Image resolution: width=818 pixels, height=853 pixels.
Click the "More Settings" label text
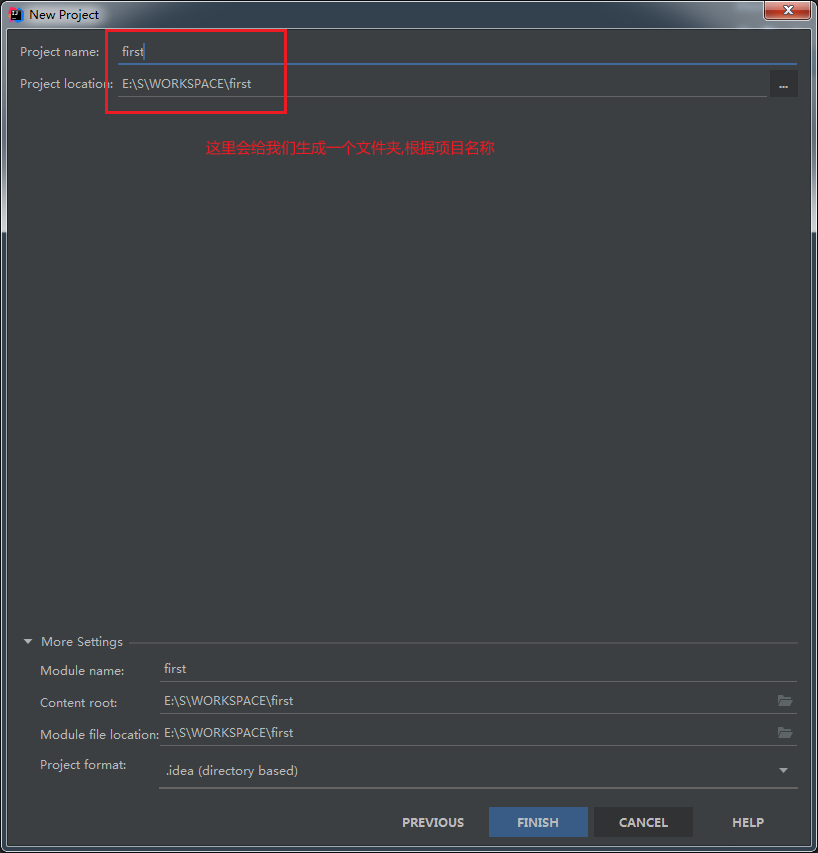point(82,642)
